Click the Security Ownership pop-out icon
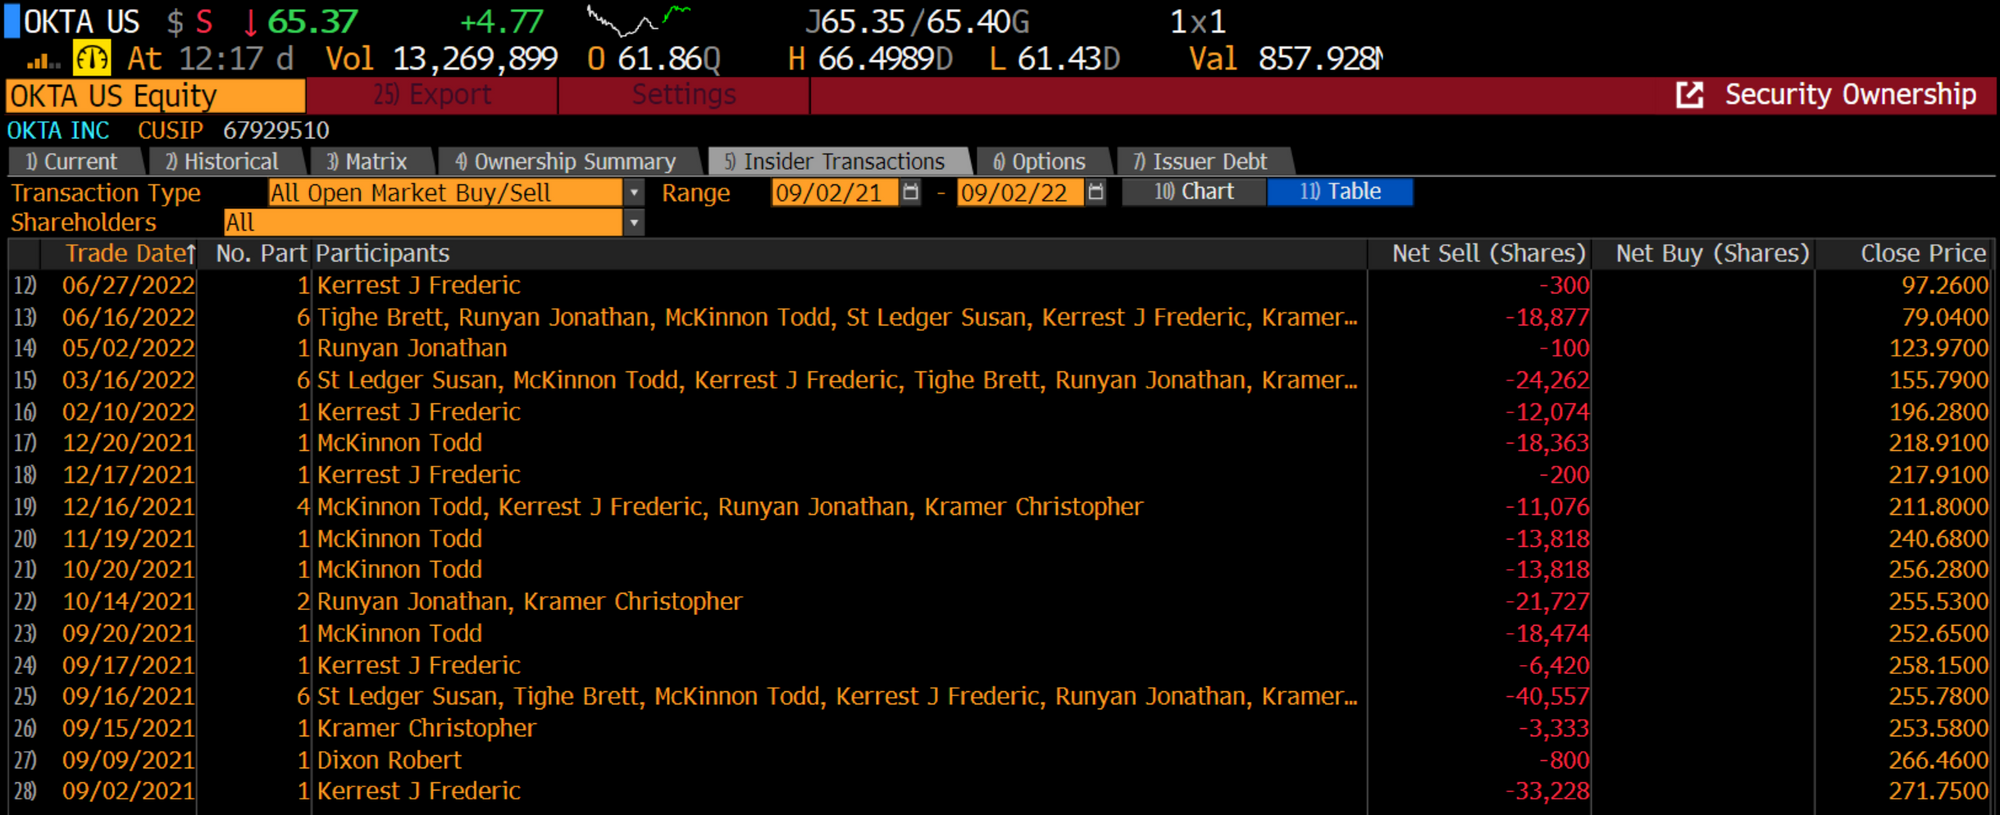The image size is (2000, 815). click(1689, 95)
